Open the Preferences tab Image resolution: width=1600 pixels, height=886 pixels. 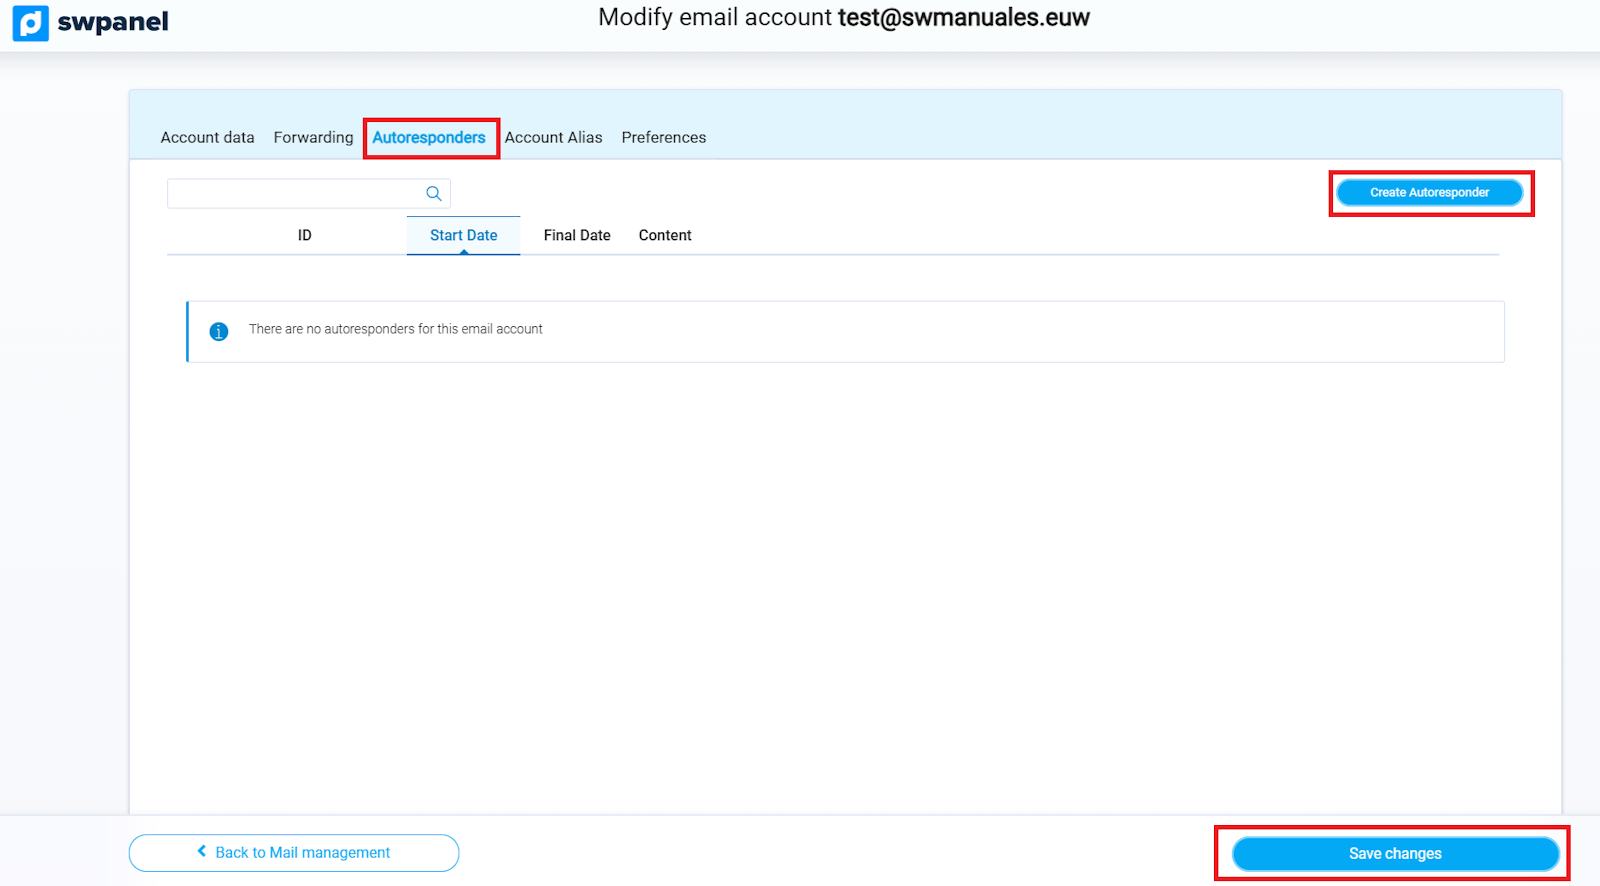pos(664,138)
